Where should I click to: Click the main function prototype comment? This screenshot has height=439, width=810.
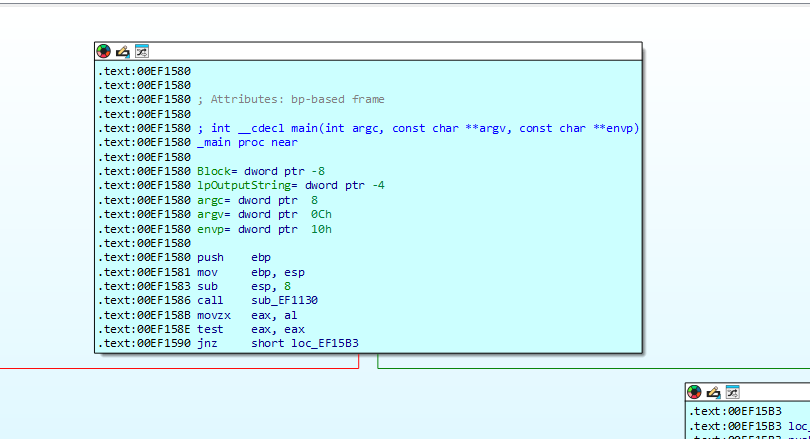(x=418, y=128)
